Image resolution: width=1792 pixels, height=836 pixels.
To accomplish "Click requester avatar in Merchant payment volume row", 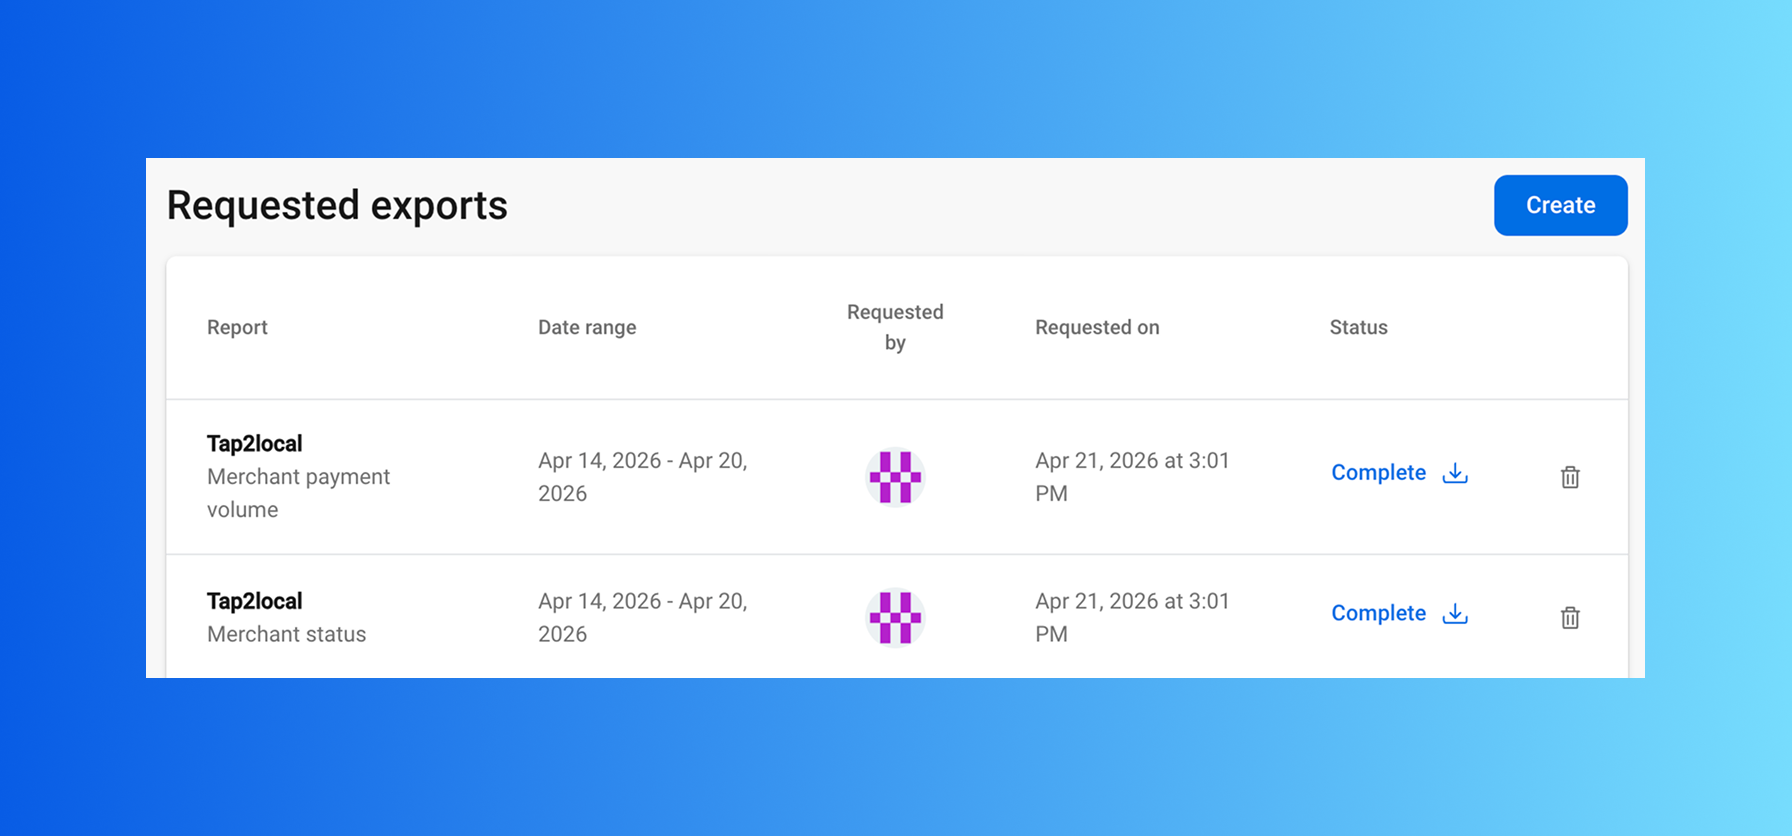I will (x=895, y=477).
